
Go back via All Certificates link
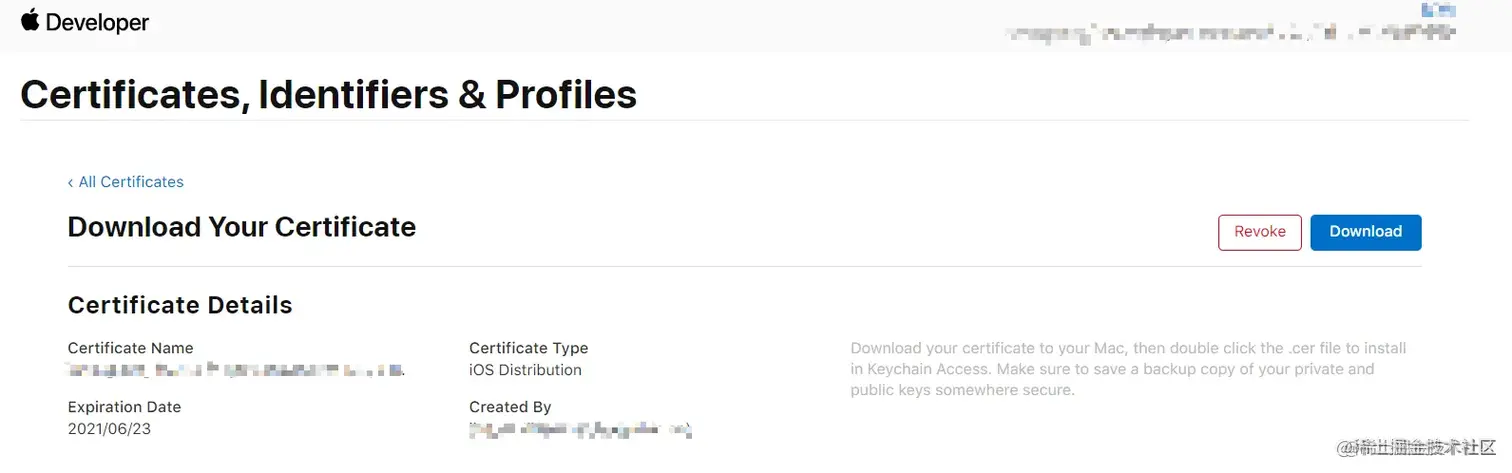click(131, 182)
